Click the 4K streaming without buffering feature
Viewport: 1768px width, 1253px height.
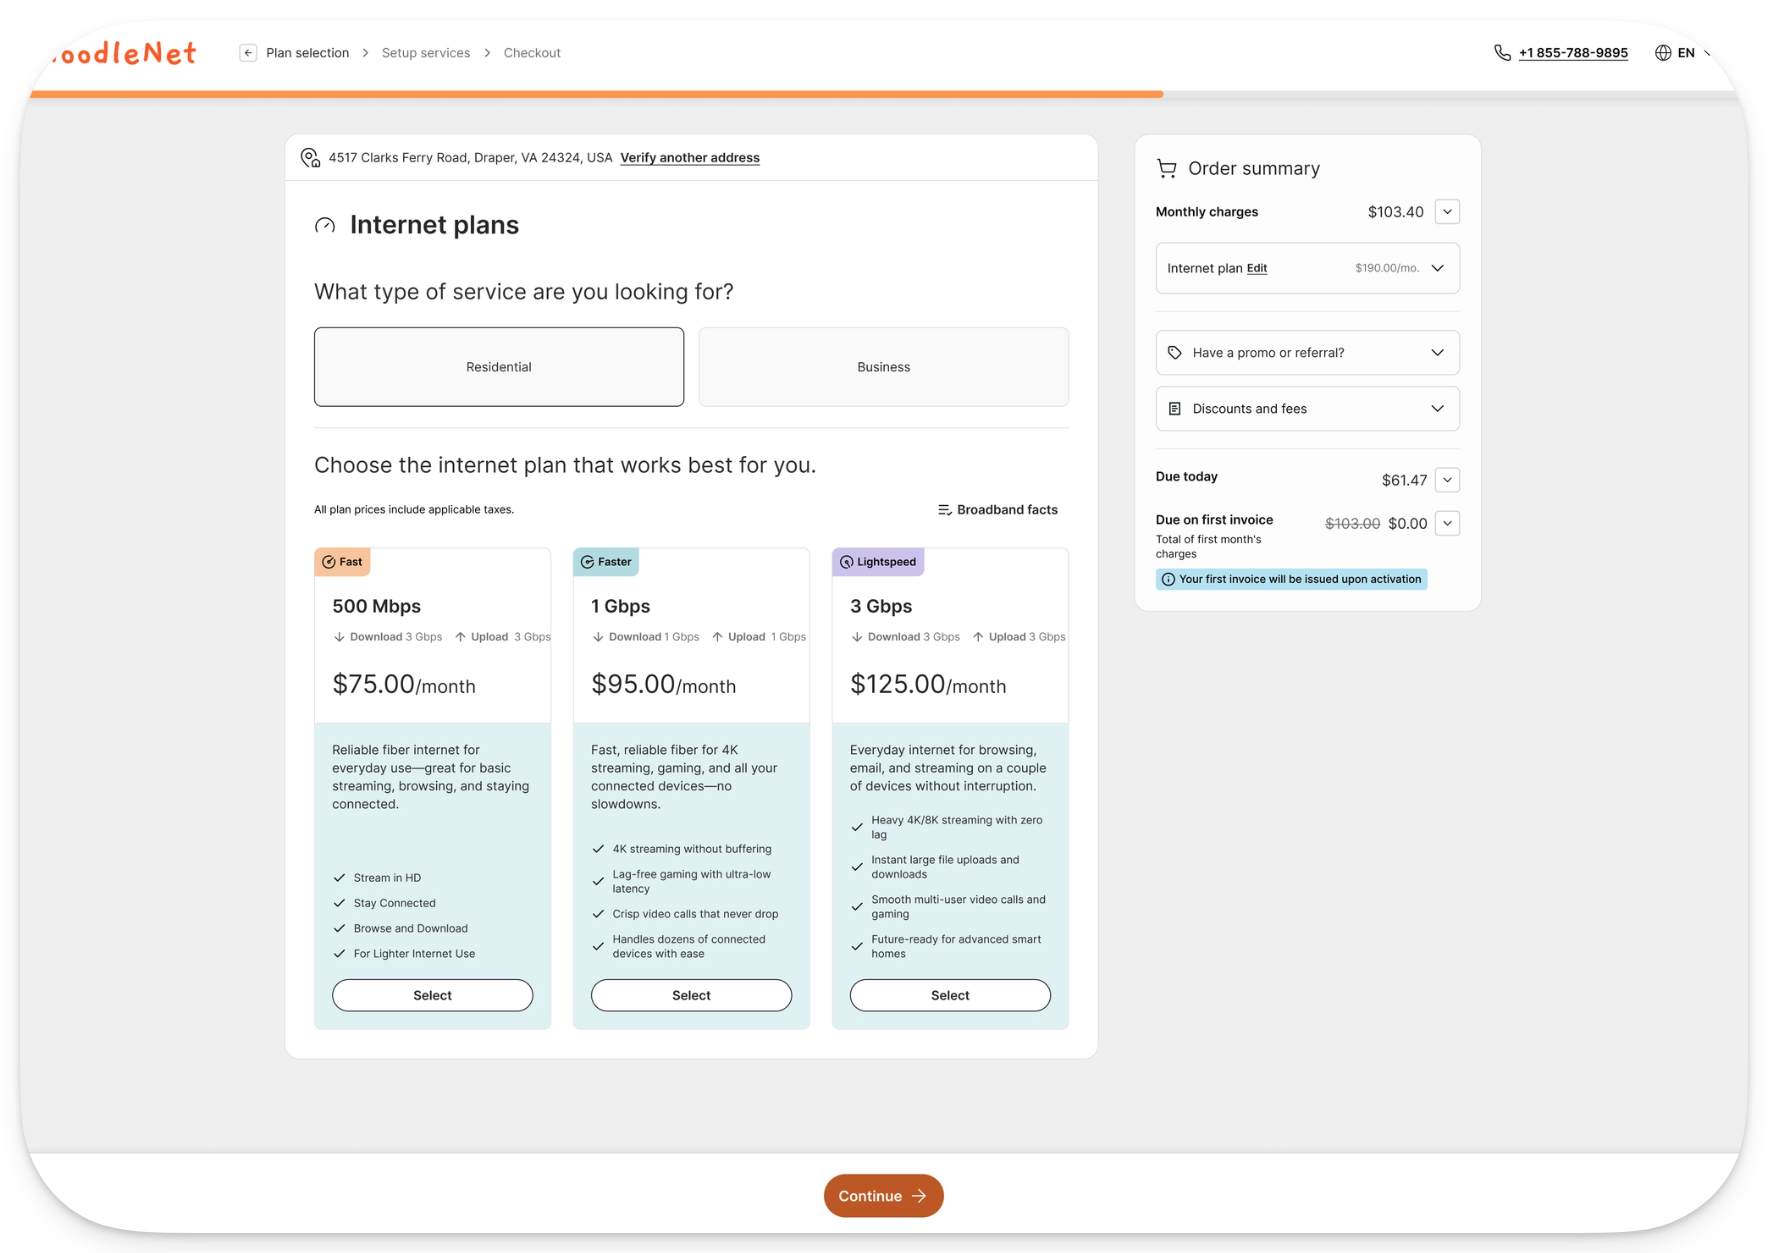click(x=681, y=849)
